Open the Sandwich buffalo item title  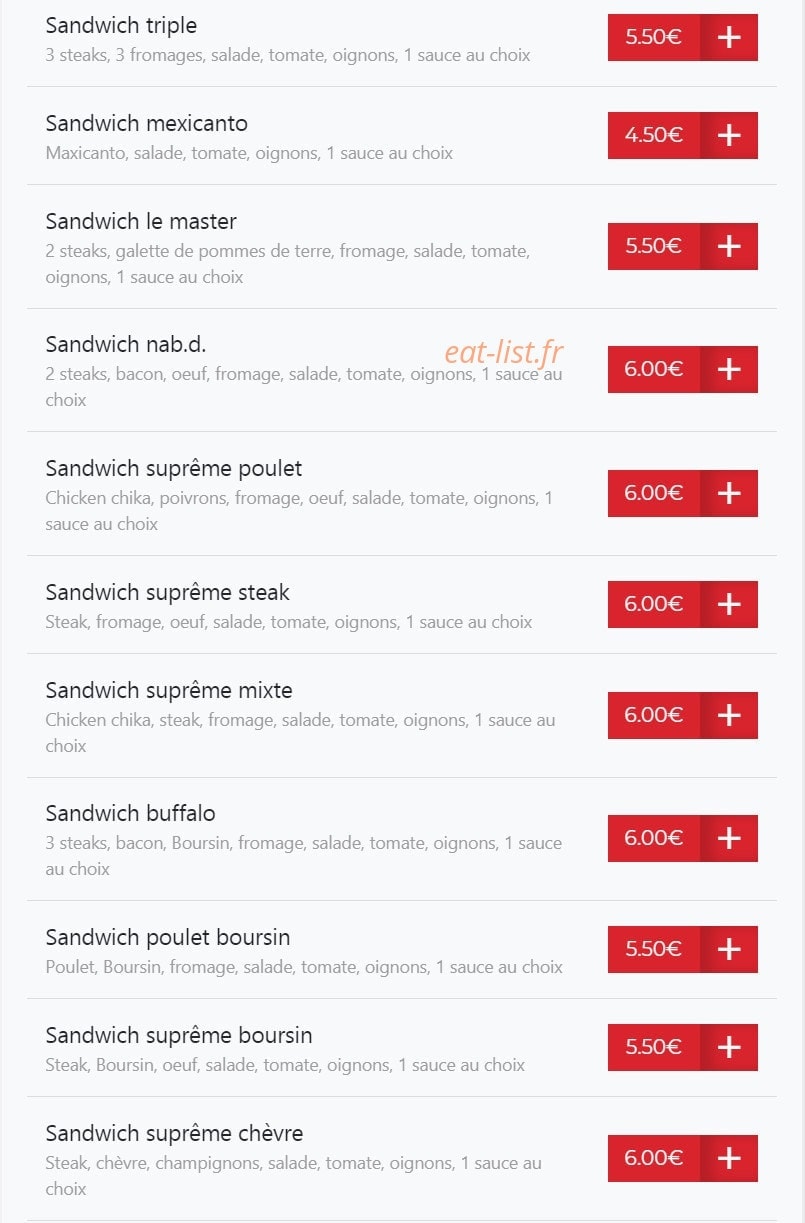coord(130,813)
